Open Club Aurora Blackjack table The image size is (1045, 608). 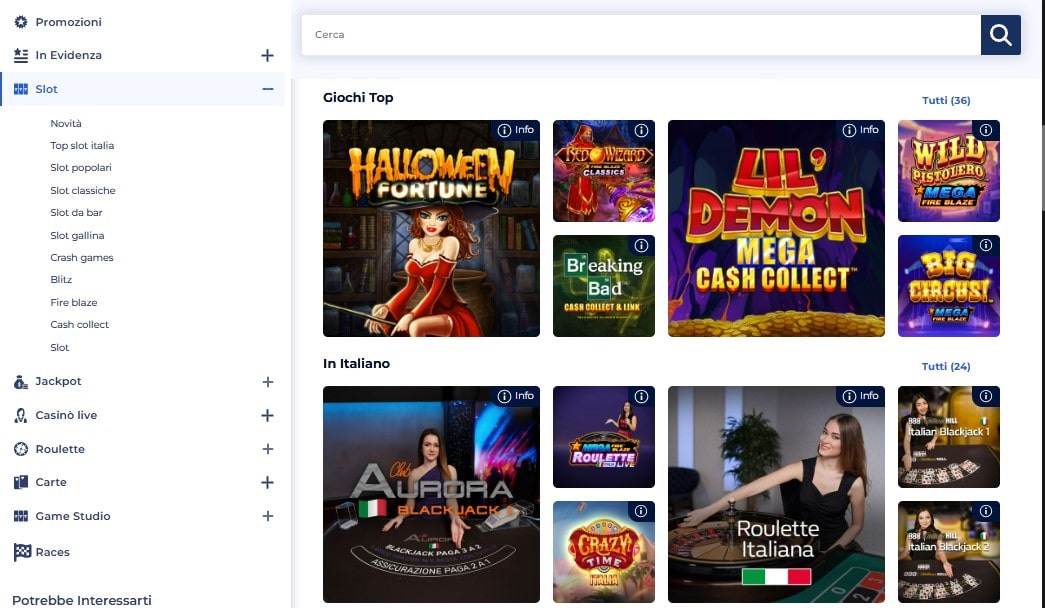pyautogui.click(x=431, y=494)
